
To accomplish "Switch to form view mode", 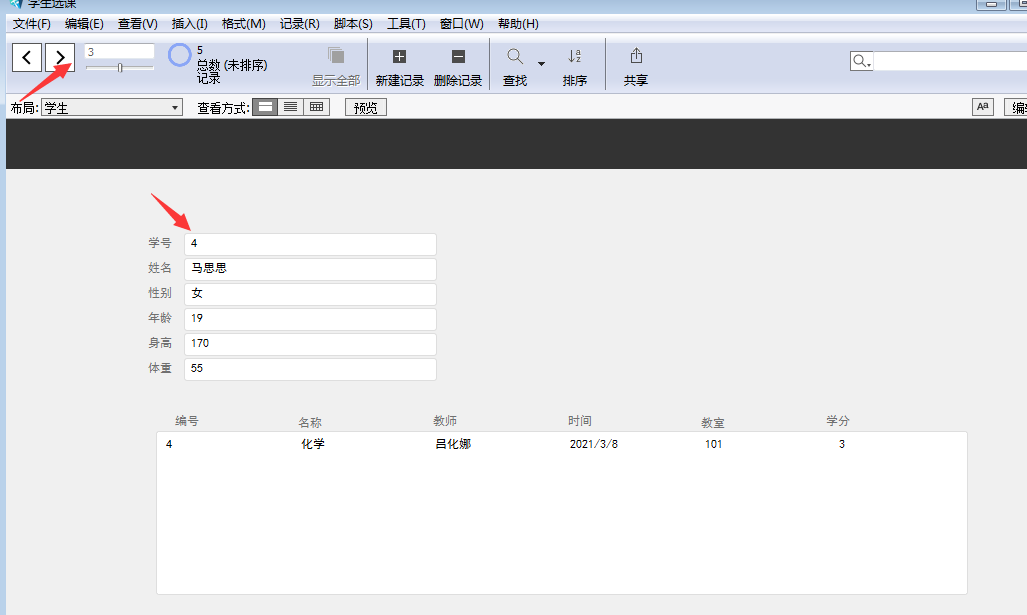I will tap(265, 106).
